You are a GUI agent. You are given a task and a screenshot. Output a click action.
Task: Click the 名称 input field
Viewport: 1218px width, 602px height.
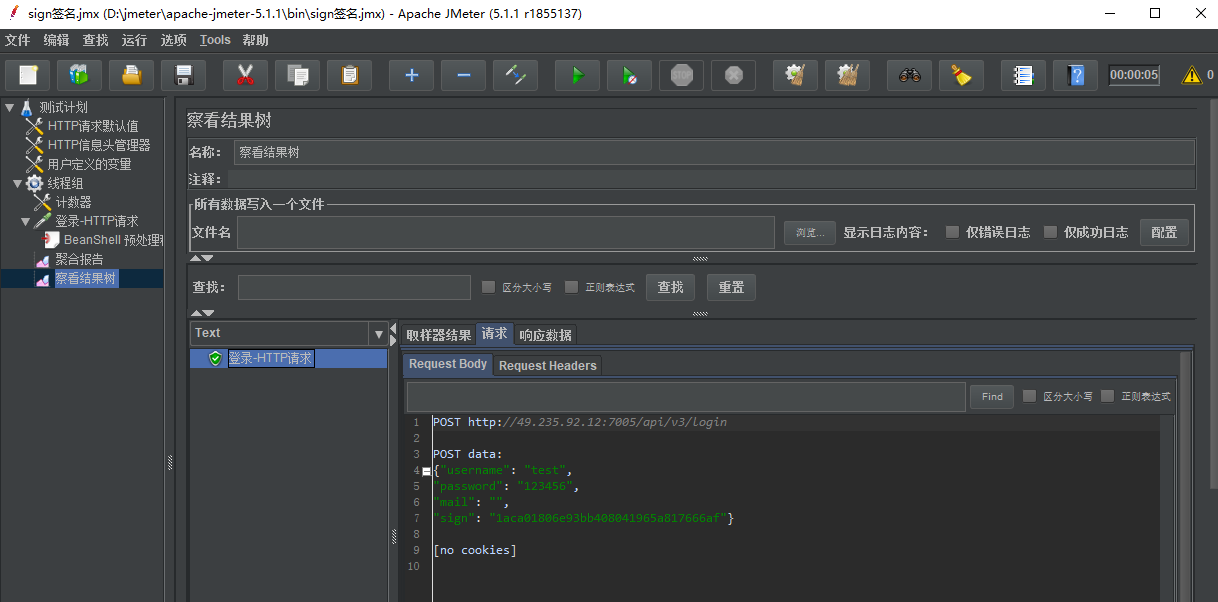point(714,152)
